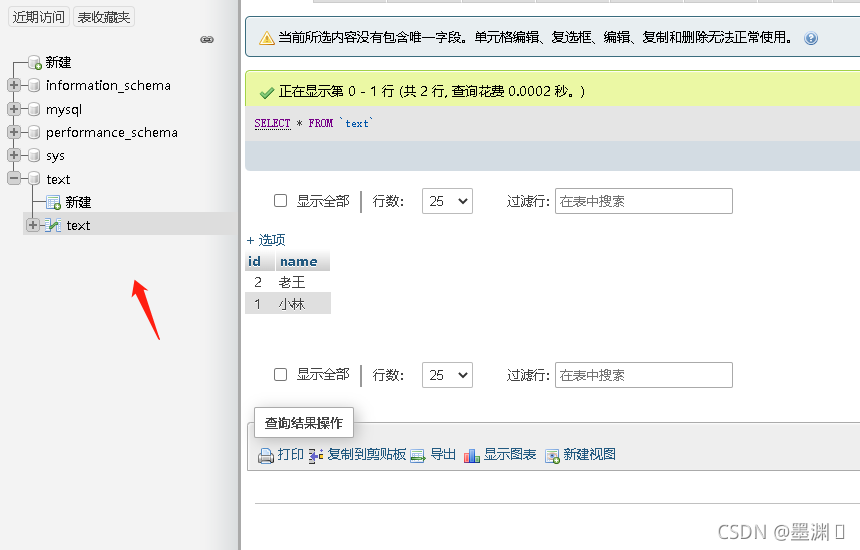Open the lower row count dropdown
The width and height of the screenshot is (860, 550).
pos(447,375)
